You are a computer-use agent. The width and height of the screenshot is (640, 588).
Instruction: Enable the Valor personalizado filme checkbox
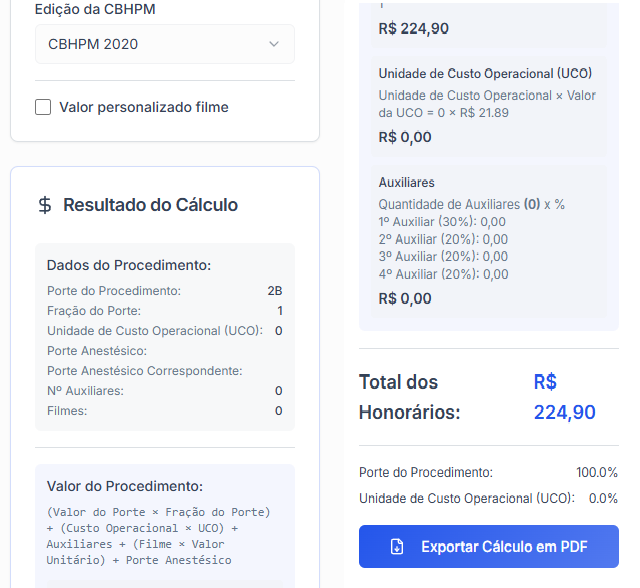point(43,107)
